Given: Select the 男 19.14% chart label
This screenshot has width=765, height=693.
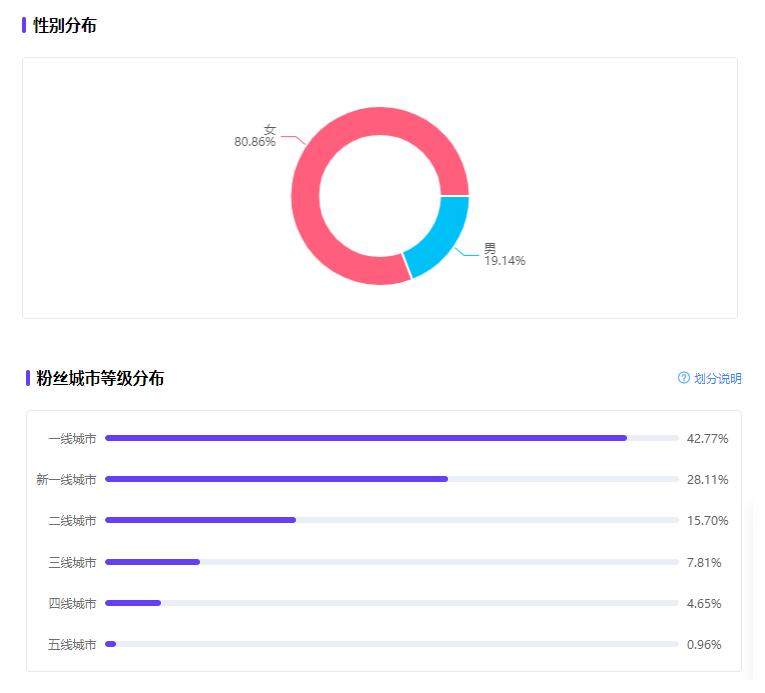Looking at the screenshot, I should (504, 255).
